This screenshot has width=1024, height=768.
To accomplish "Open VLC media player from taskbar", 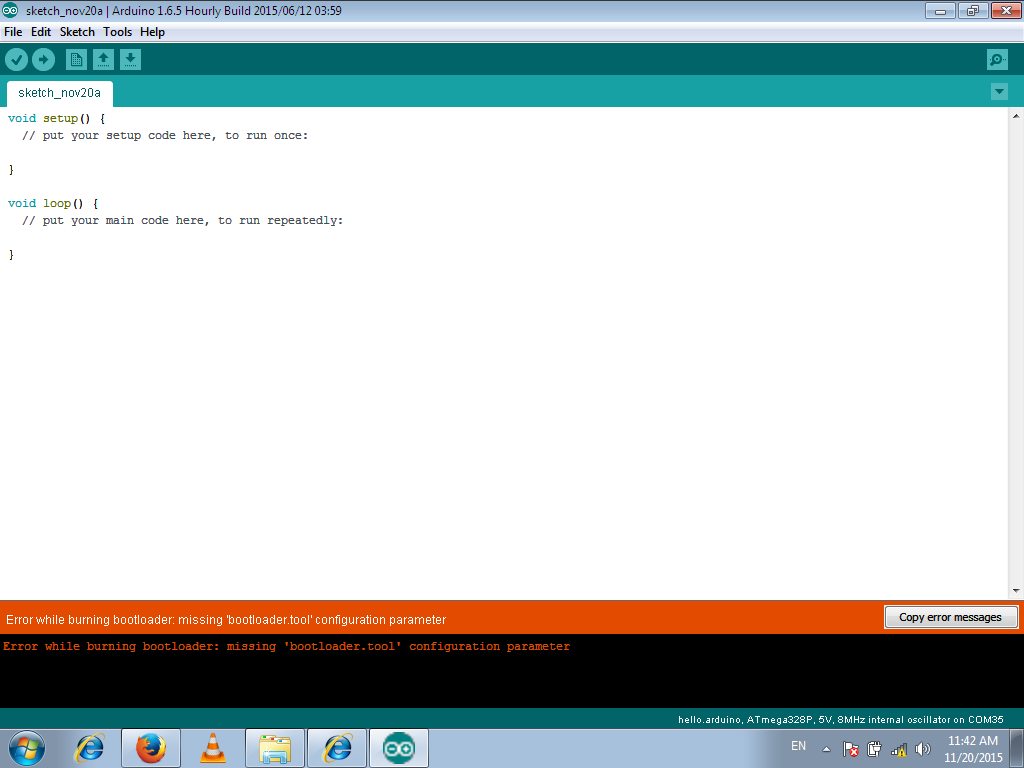I will click(213, 748).
